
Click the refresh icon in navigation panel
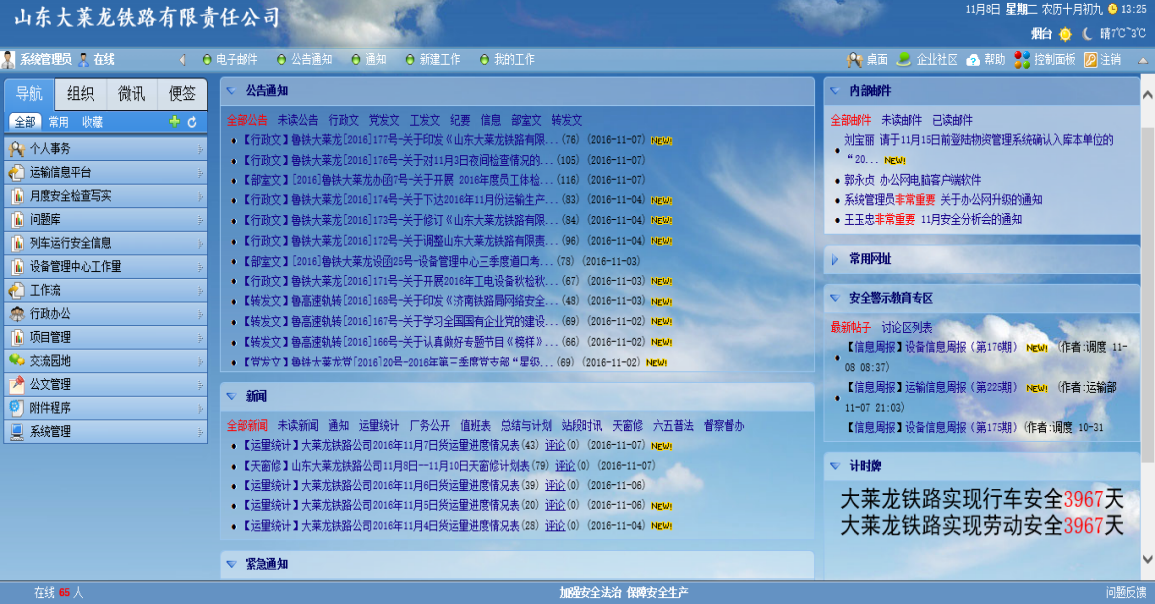(x=192, y=122)
